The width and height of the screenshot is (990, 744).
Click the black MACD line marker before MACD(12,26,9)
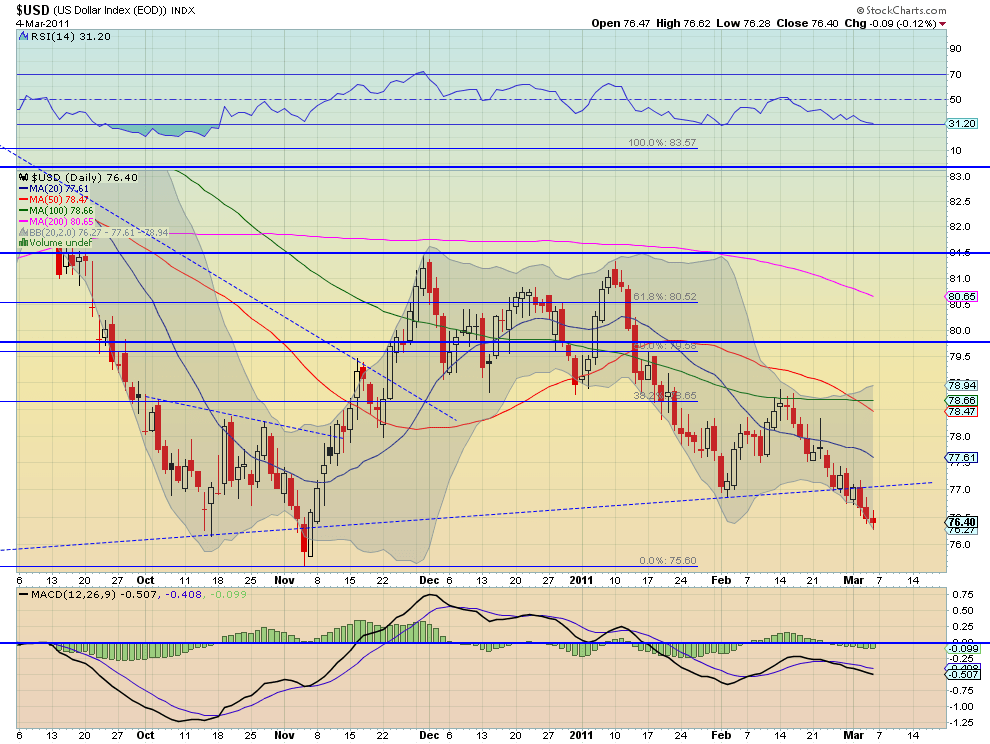24,594
